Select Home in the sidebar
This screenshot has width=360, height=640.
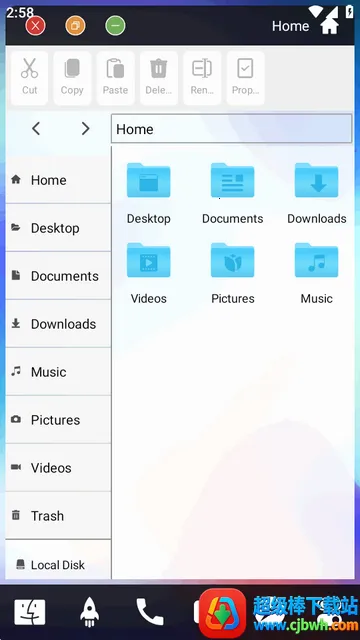58,180
